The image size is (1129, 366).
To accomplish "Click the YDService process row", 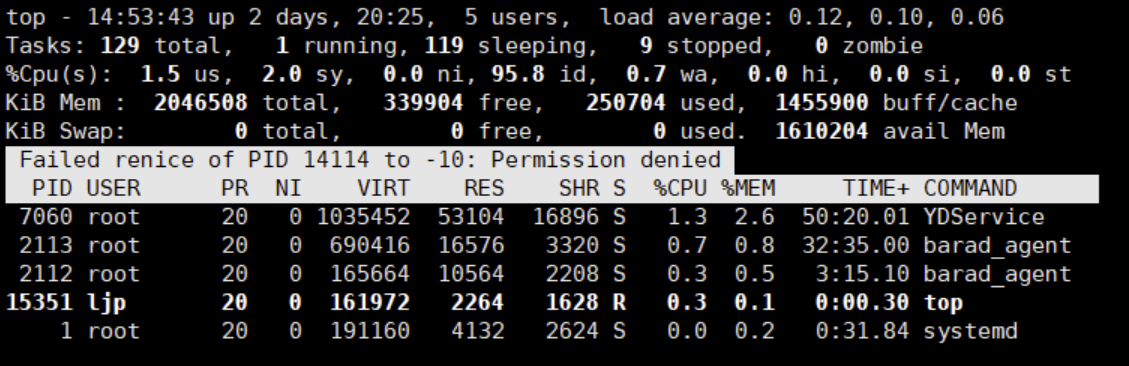I will coord(552,217).
